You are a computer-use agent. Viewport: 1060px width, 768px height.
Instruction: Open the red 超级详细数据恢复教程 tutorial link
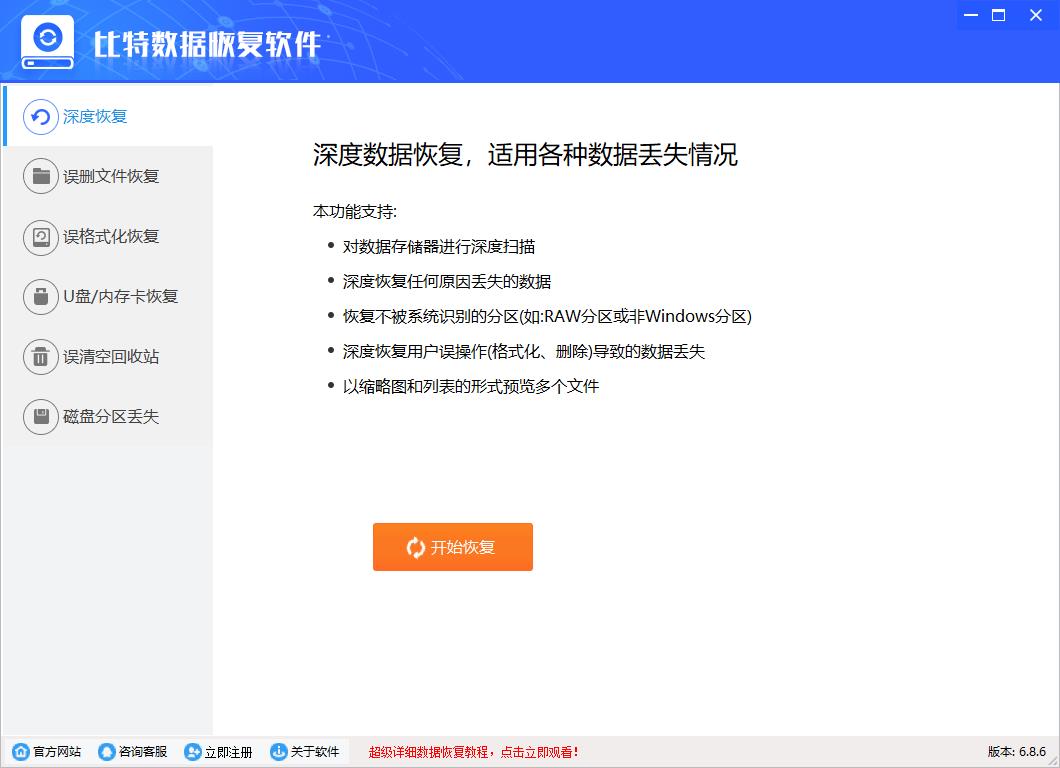[474, 752]
